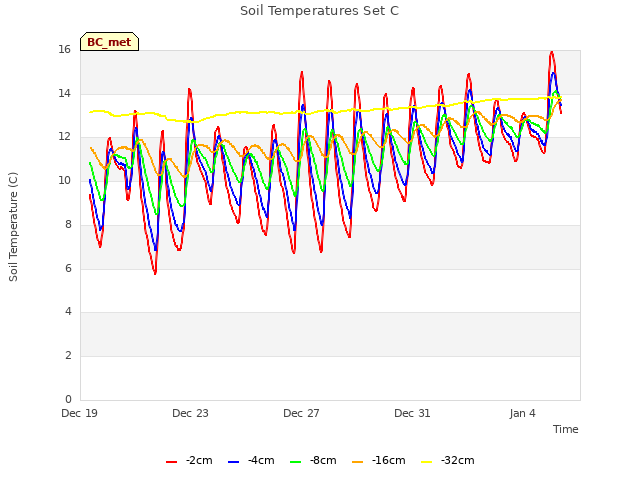Toggle the -8cm legend entry

click(313, 460)
